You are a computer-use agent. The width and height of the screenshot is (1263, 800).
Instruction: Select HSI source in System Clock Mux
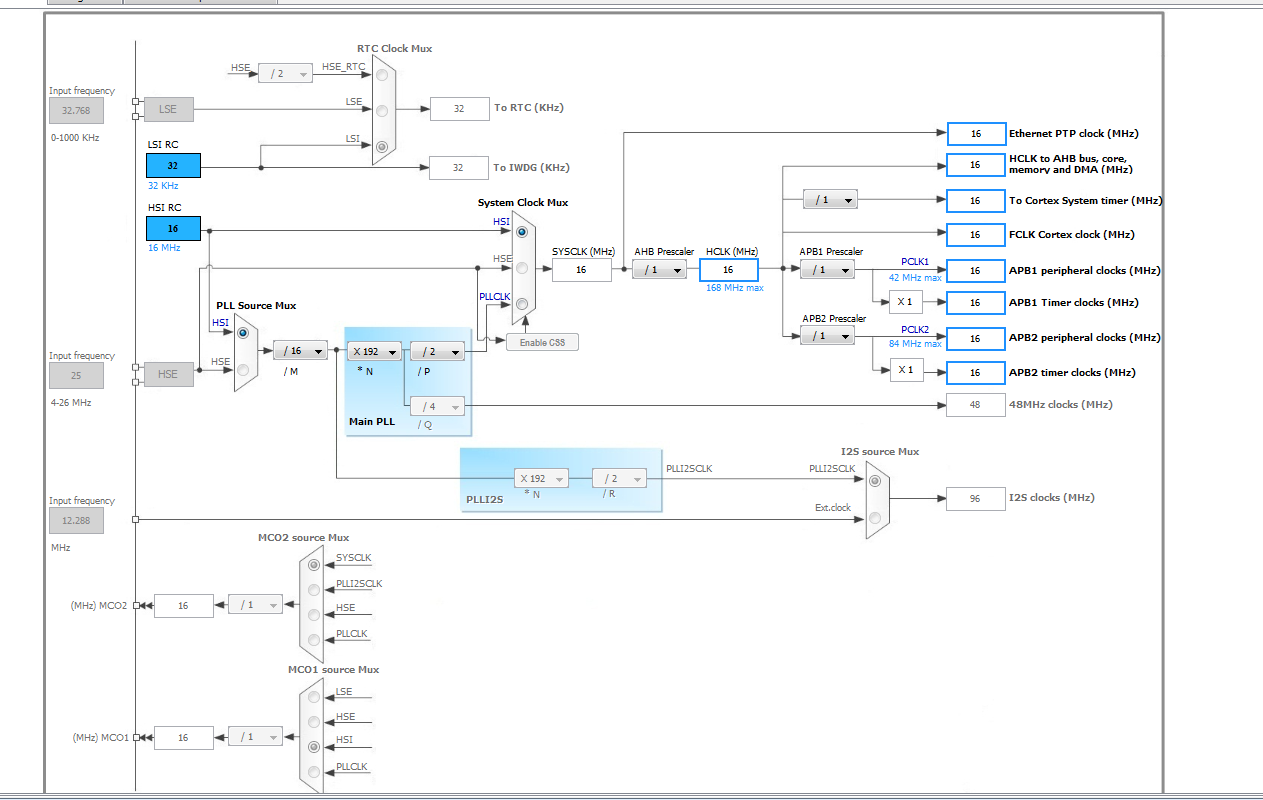(x=521, y=231)
